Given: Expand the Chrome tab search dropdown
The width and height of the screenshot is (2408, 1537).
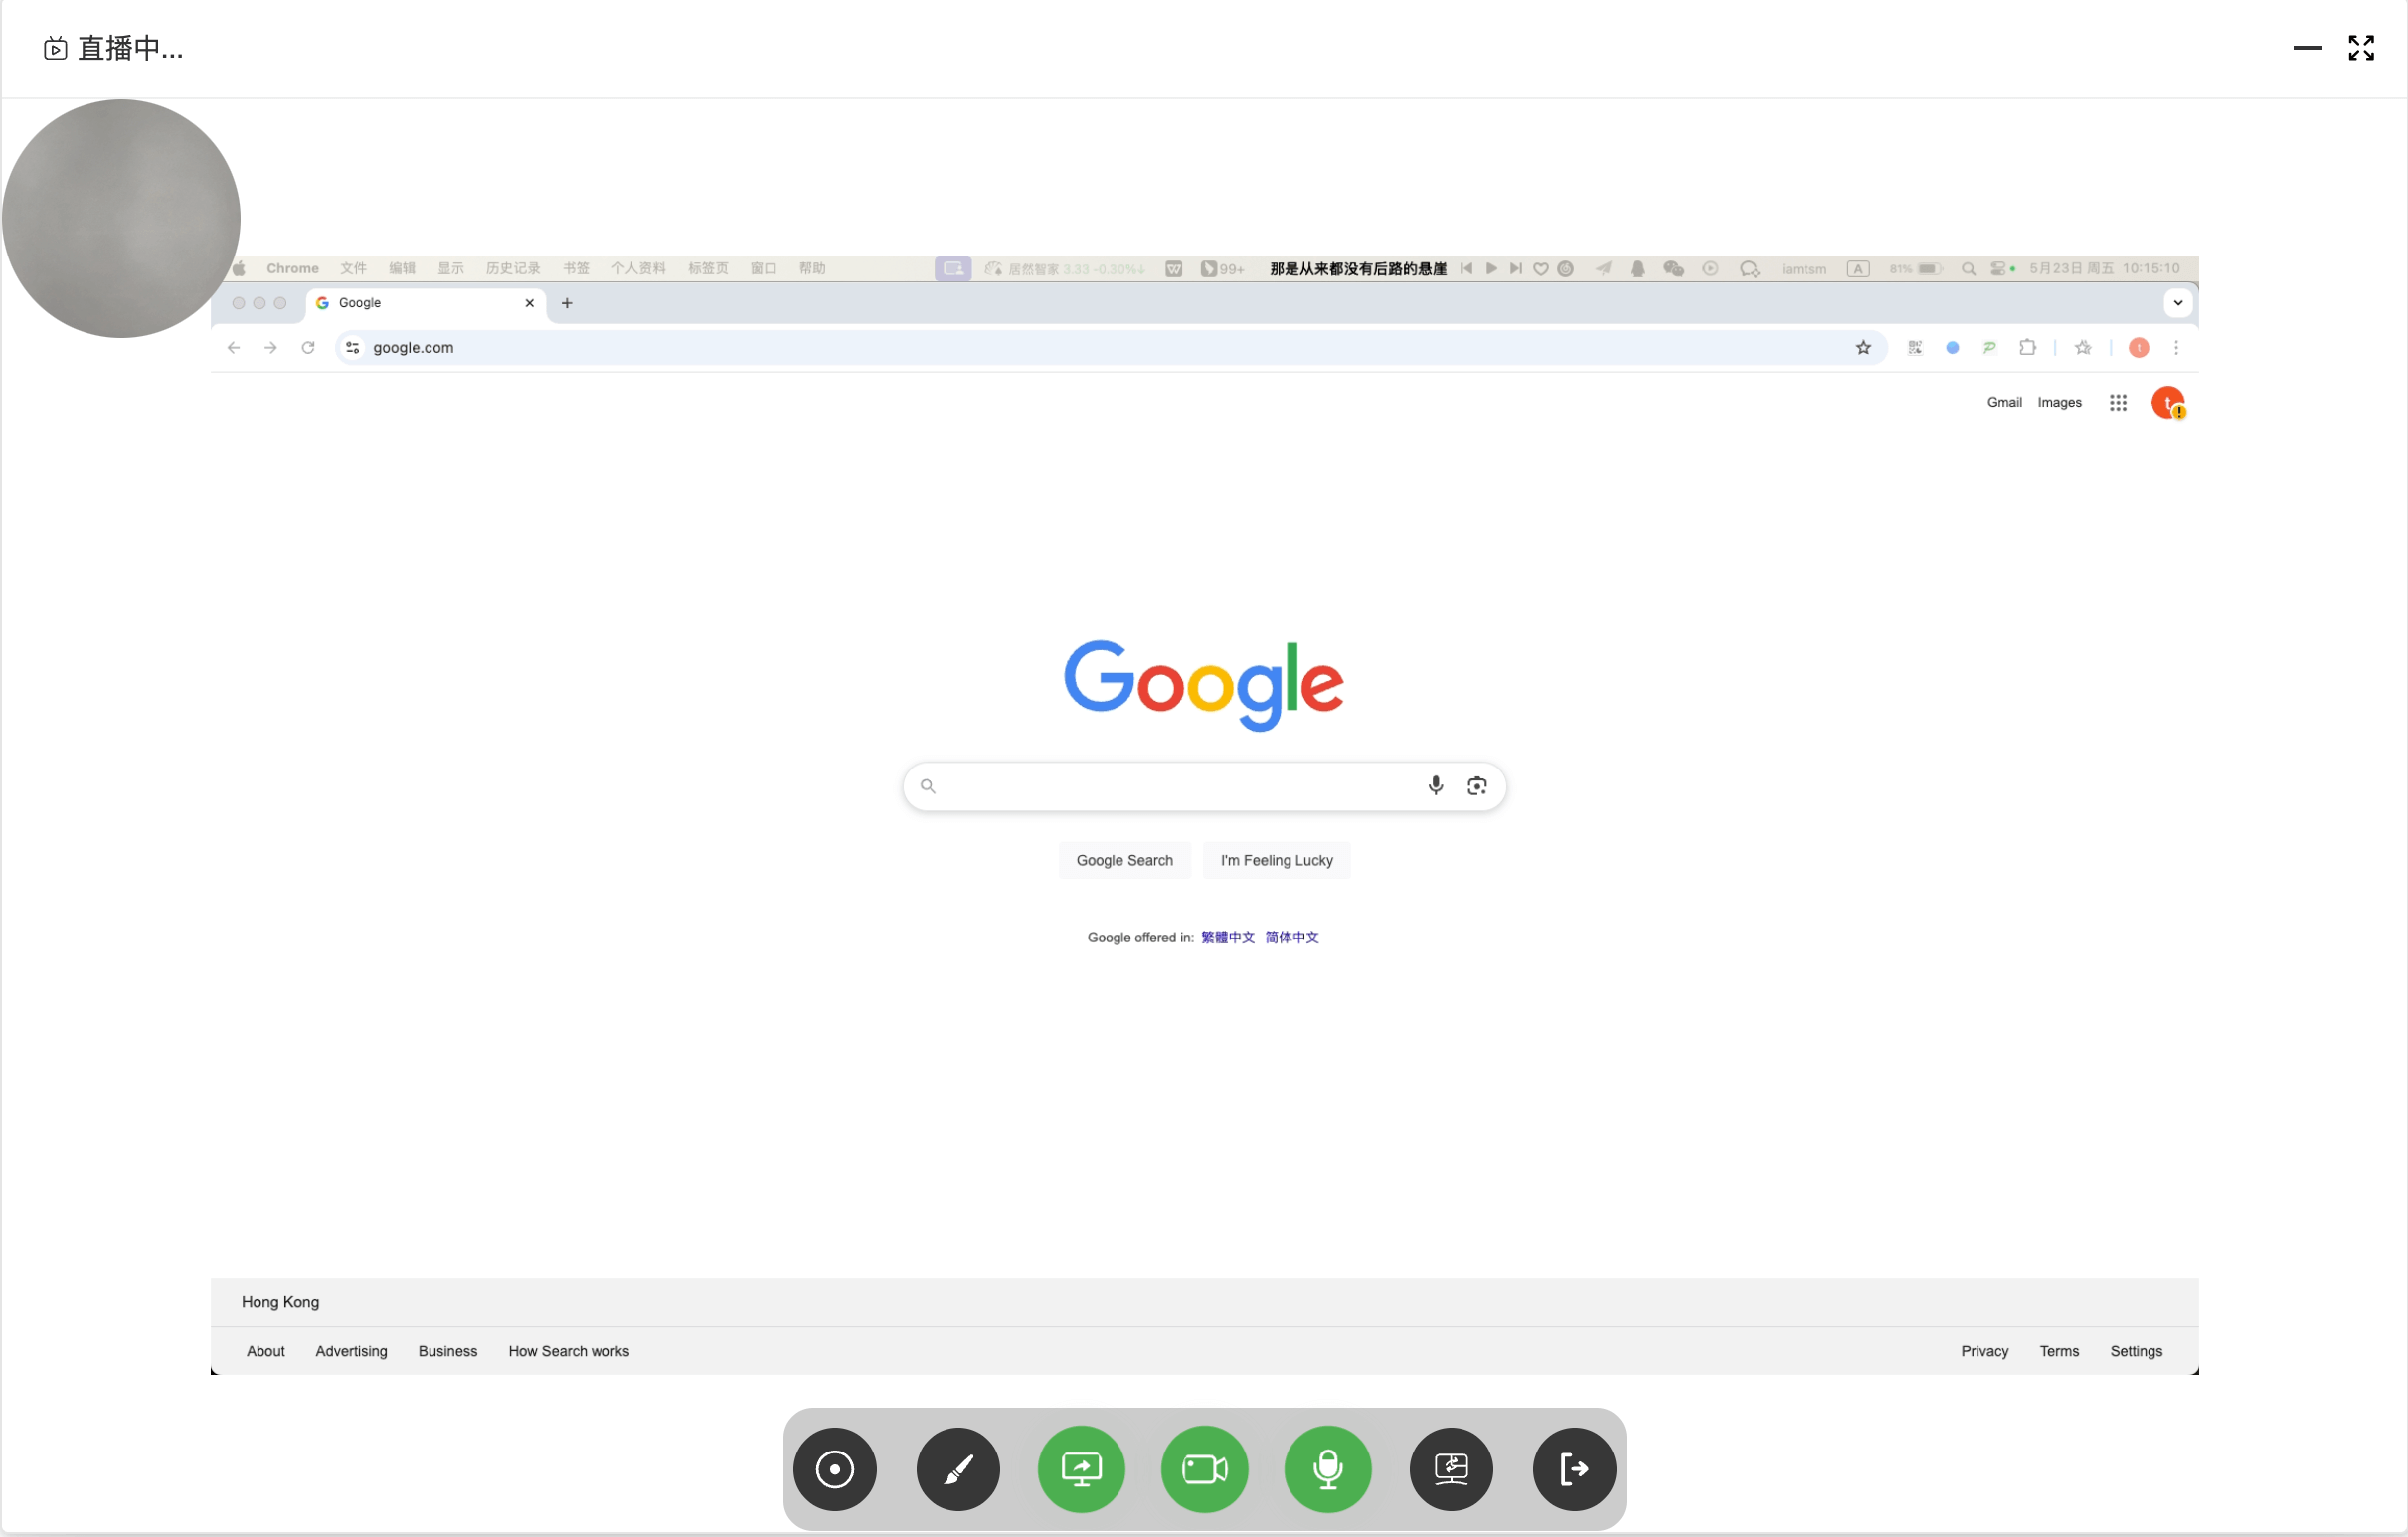Looking at the screenshot, I should [x=2177, y=303].
